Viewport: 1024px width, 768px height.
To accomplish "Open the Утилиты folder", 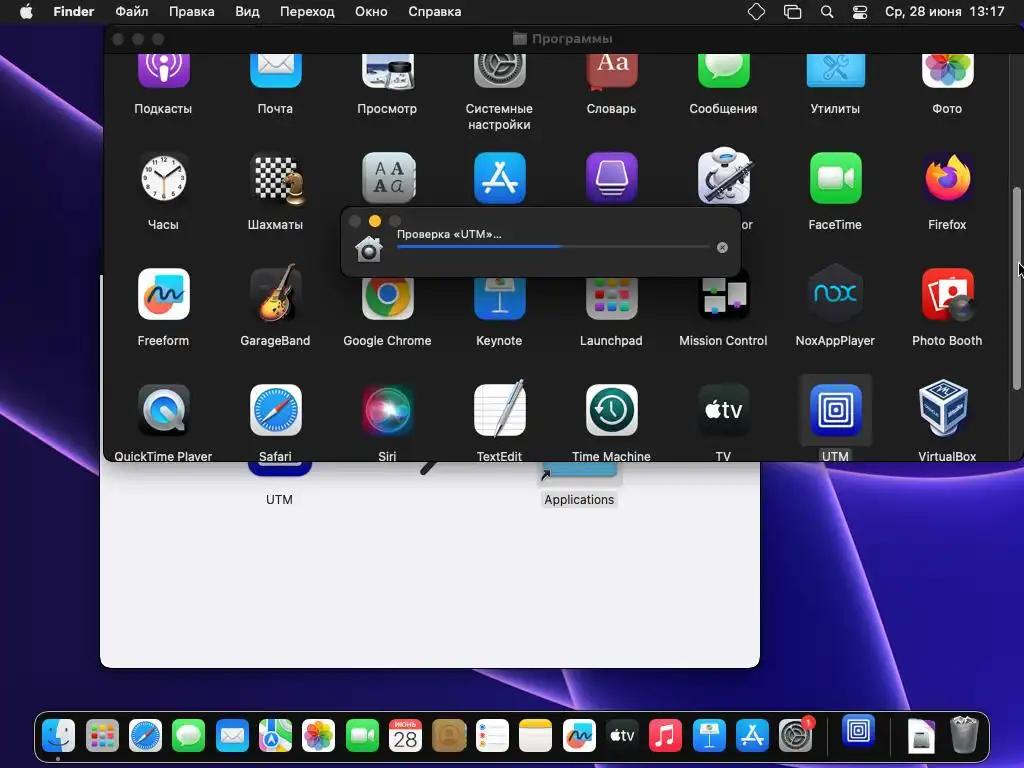I will click(x=836, y=71).
